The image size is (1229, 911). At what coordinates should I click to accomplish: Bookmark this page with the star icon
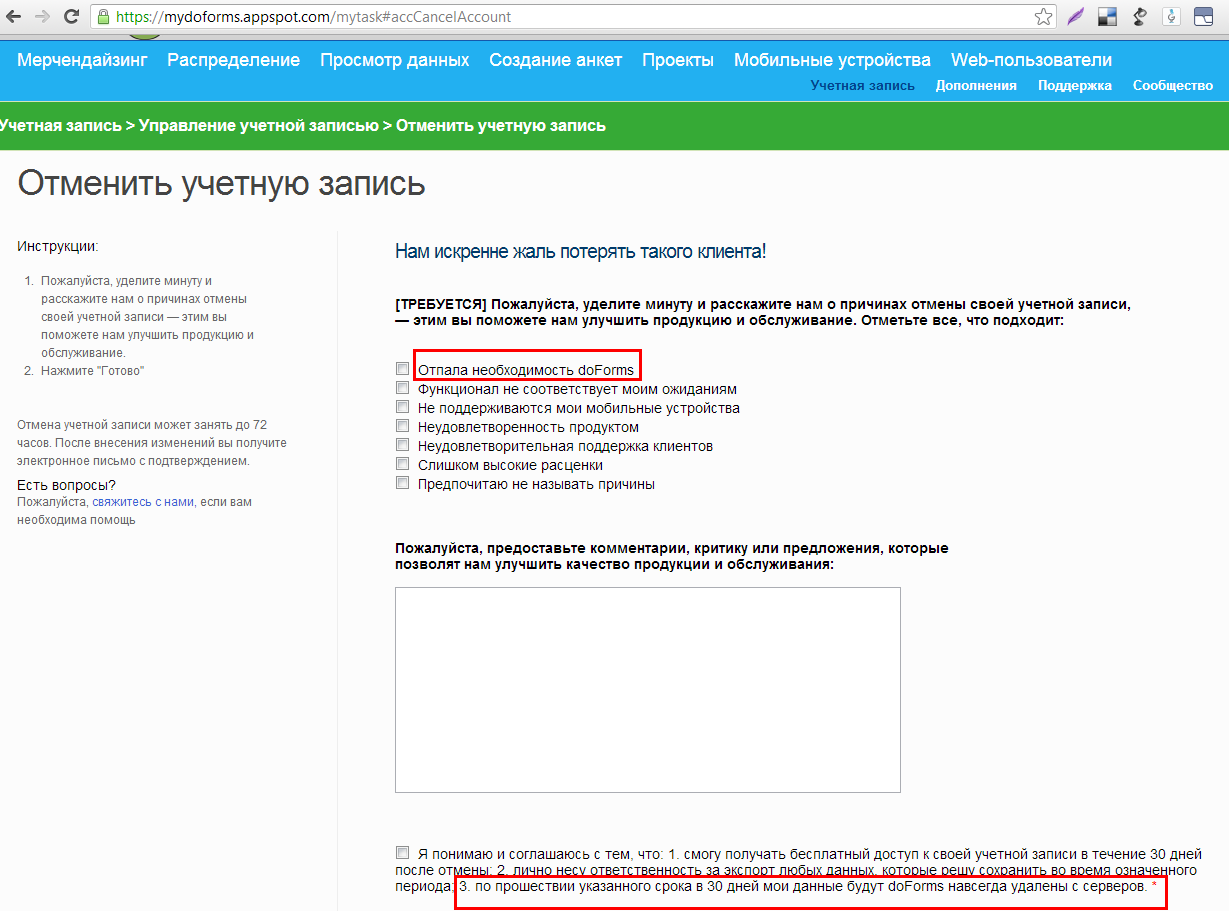1043,17
